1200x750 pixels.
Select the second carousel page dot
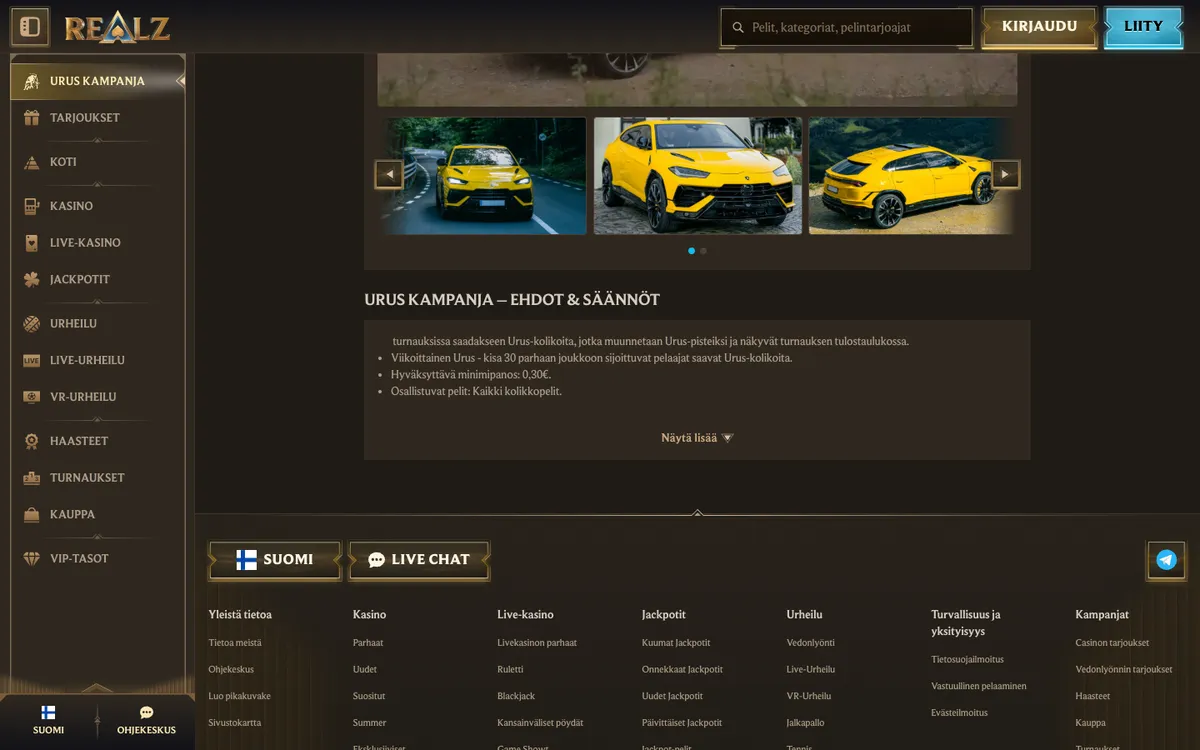point(704,251)
